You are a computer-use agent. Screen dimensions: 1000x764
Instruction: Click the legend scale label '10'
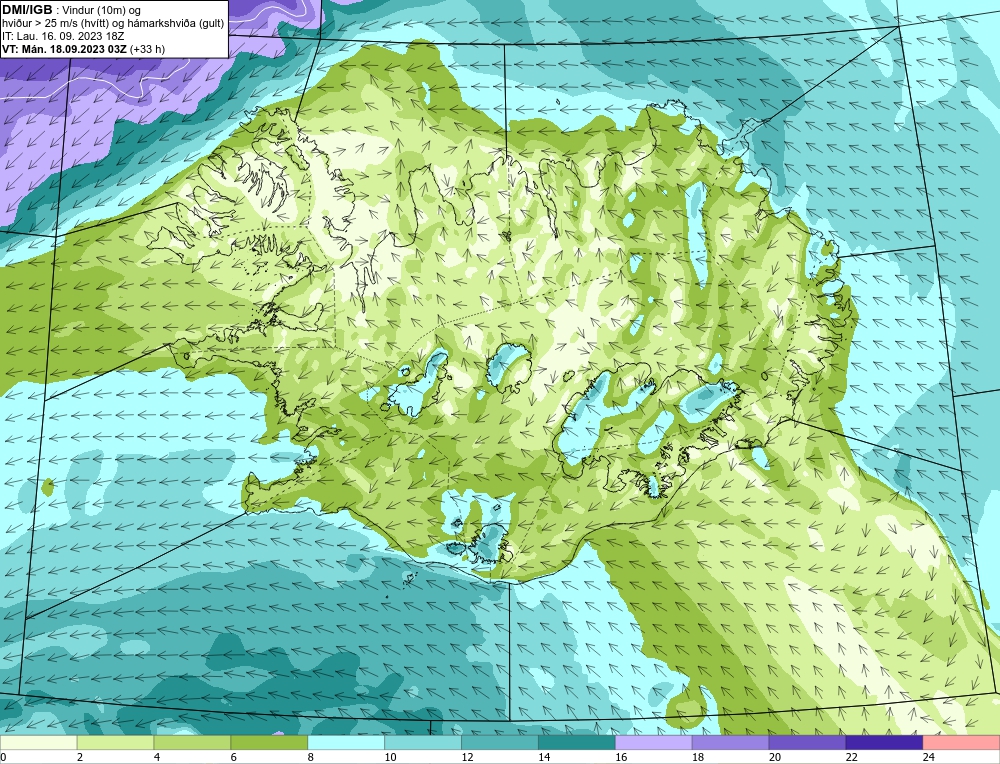tap(390, 757)
